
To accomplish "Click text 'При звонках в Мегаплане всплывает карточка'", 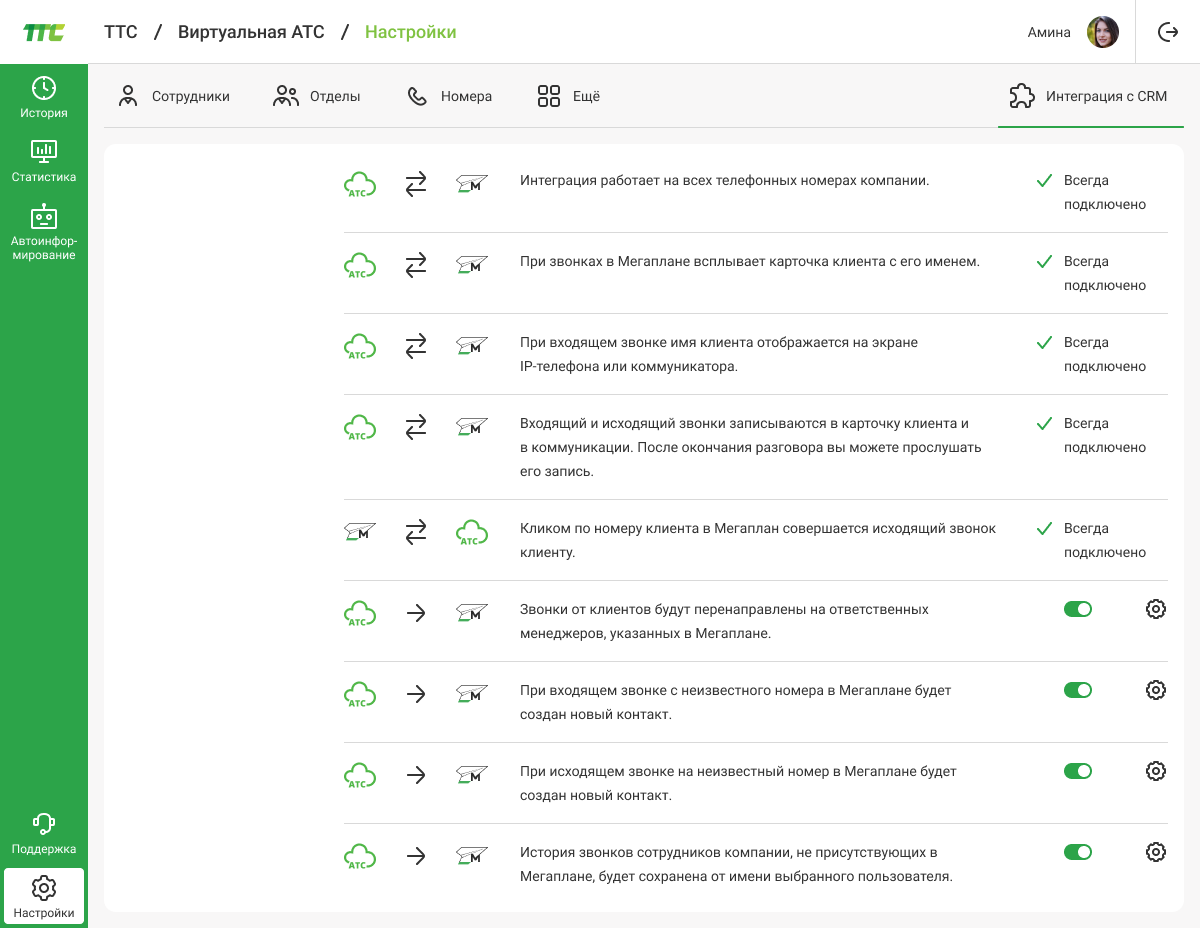I will 750,262.
